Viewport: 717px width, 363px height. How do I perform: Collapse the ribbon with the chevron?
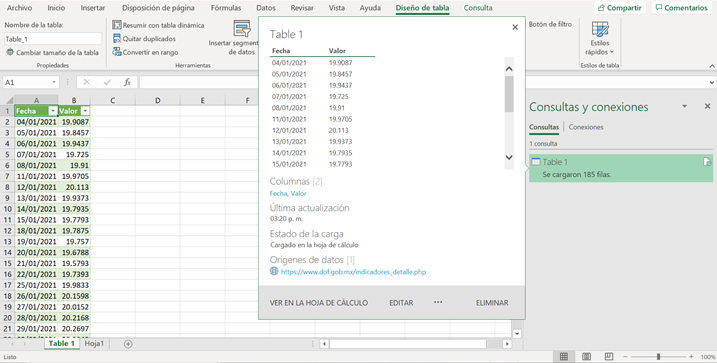pos(712,66)
